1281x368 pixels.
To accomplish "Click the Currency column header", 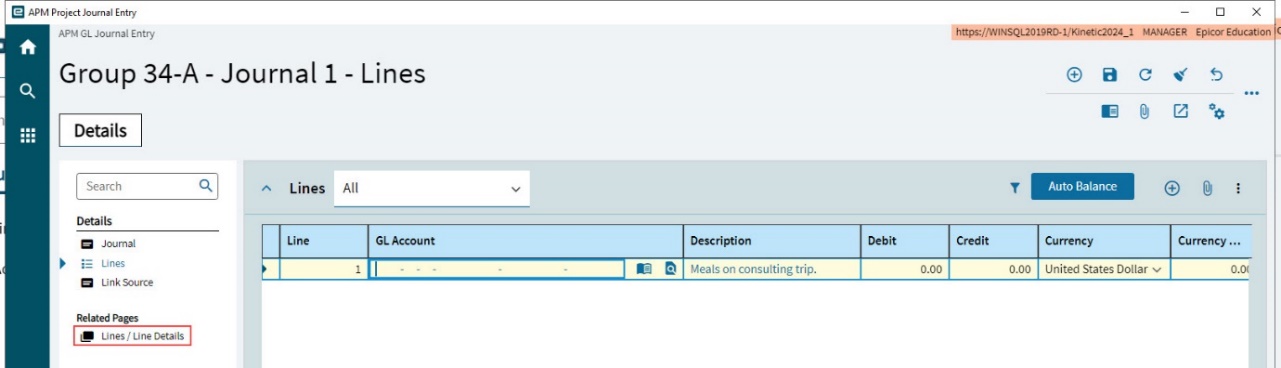I will point(1104,241).
